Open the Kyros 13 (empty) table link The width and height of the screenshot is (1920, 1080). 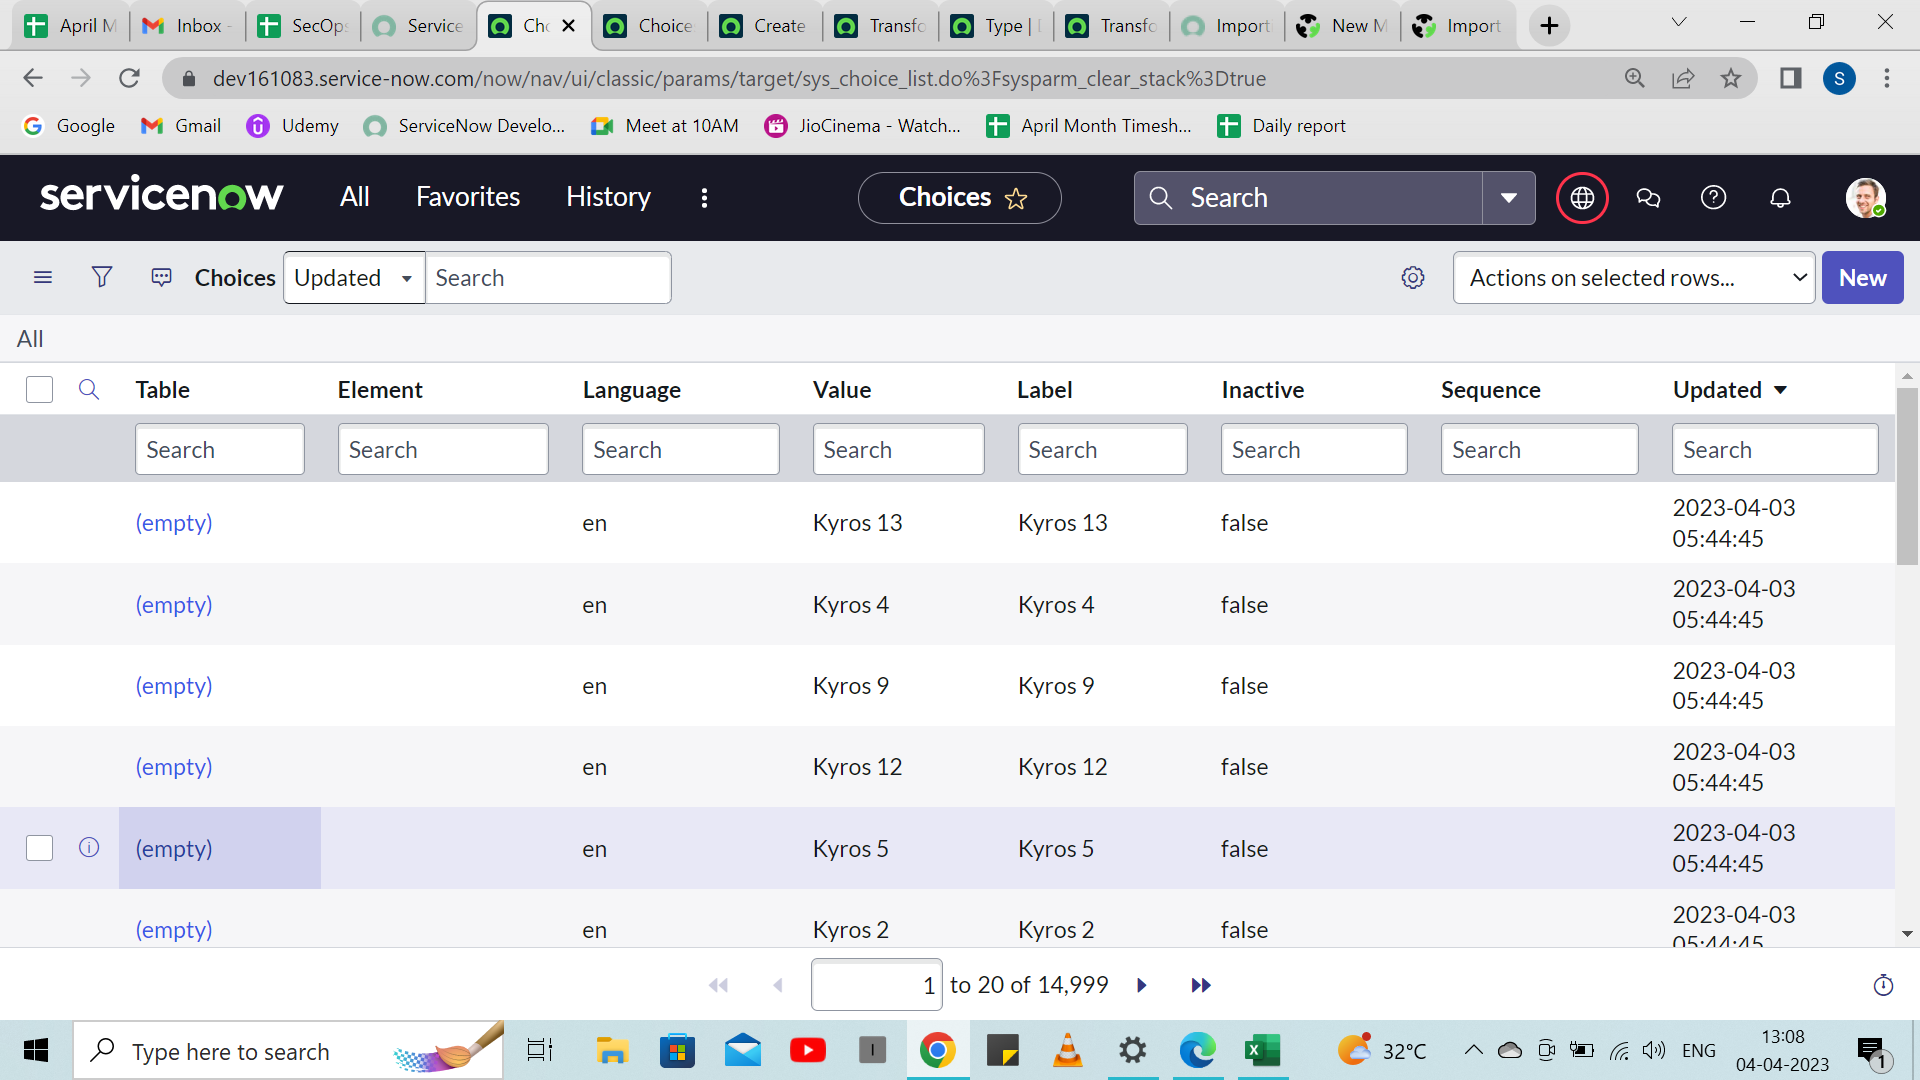(x=174, y=523)
